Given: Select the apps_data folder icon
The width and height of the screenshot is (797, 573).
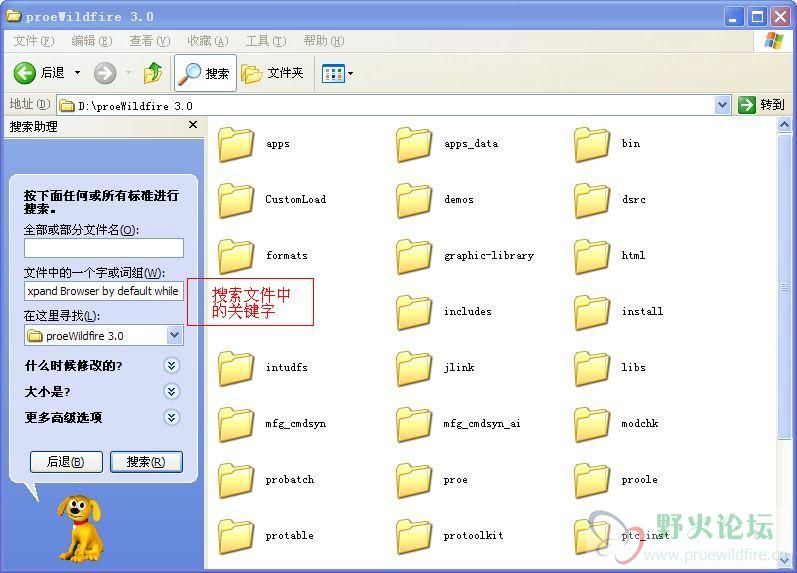Looking at the screenshot, I should pyautogui.click(x=414, y=144).
